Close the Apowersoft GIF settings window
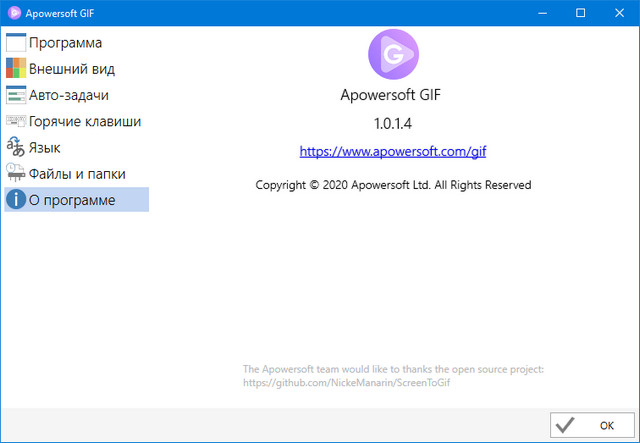This screenshot has width=640, height=443. (x=617, y=13)
